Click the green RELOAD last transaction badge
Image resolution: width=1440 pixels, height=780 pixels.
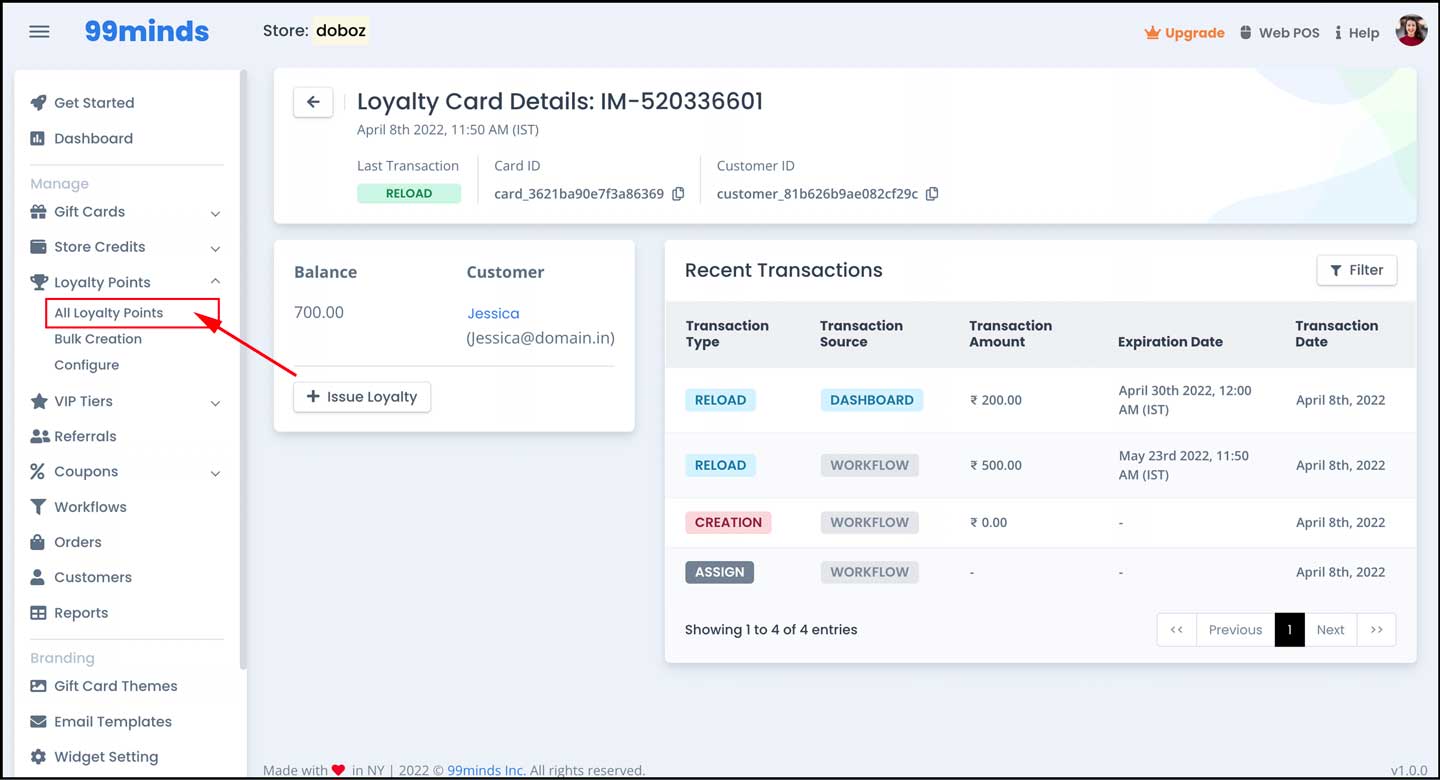point(409,194)
